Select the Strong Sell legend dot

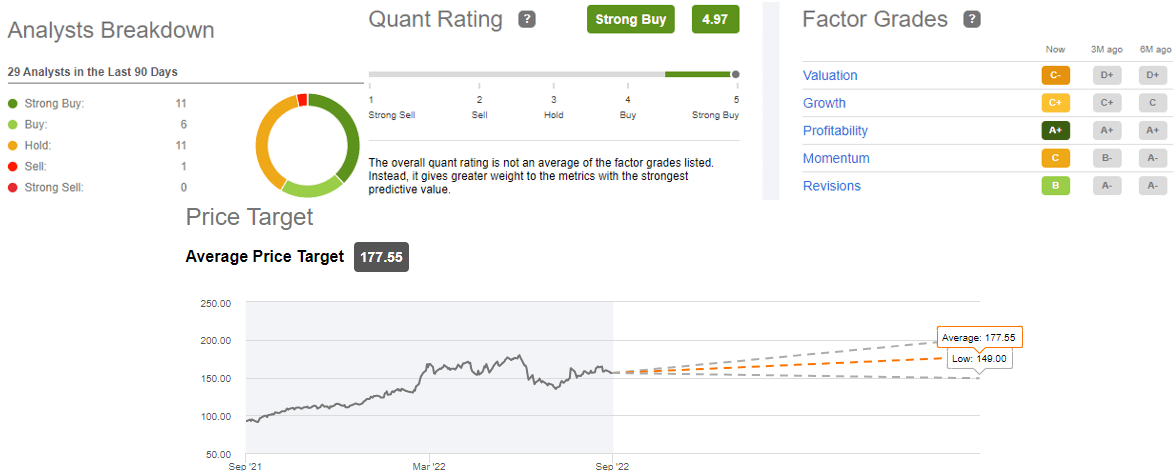(x=13, y=187)
